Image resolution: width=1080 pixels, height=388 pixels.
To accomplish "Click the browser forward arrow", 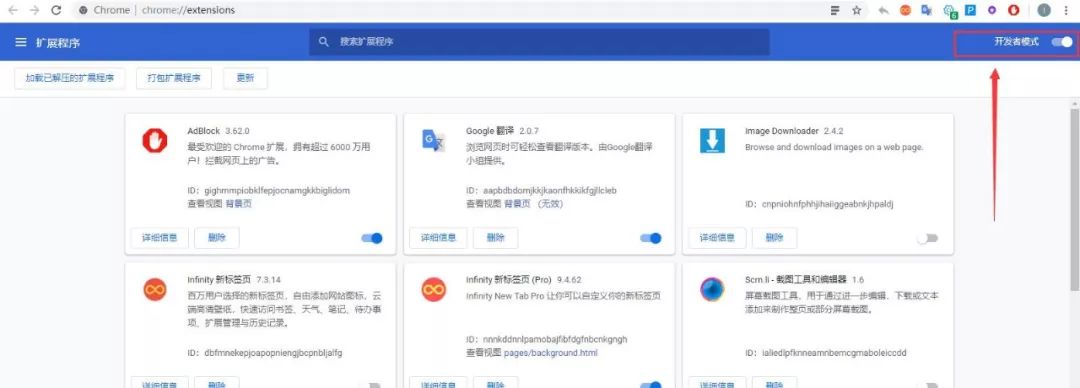I will [34, 10].
